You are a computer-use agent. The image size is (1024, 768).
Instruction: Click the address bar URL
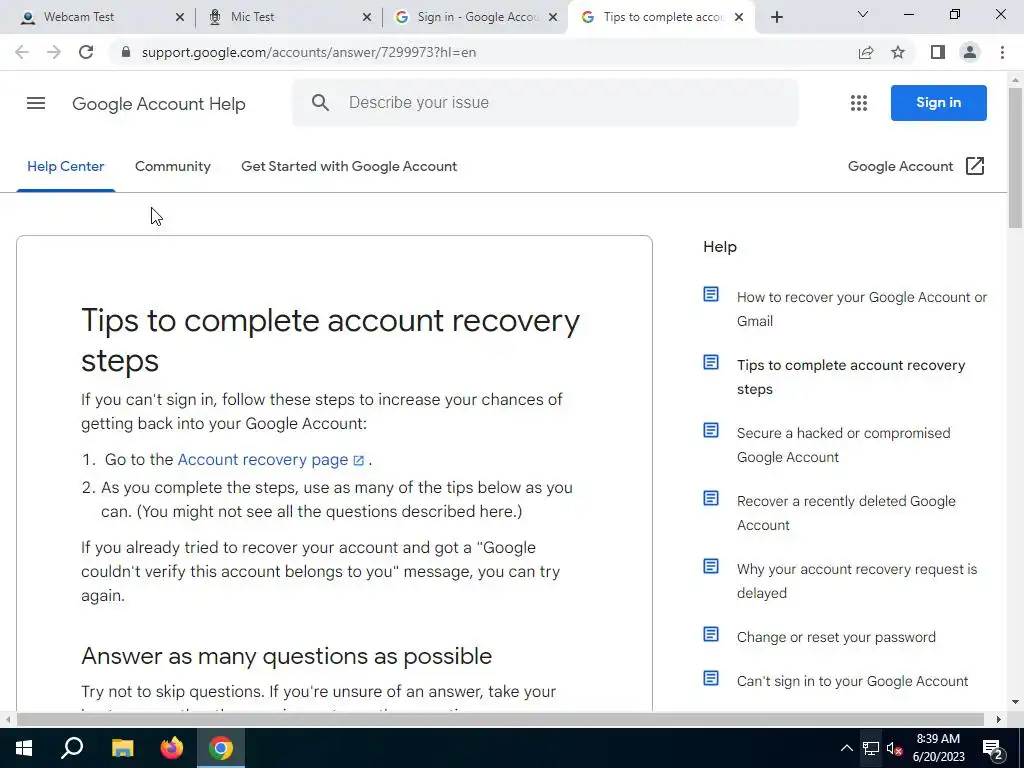pos(308,52)
